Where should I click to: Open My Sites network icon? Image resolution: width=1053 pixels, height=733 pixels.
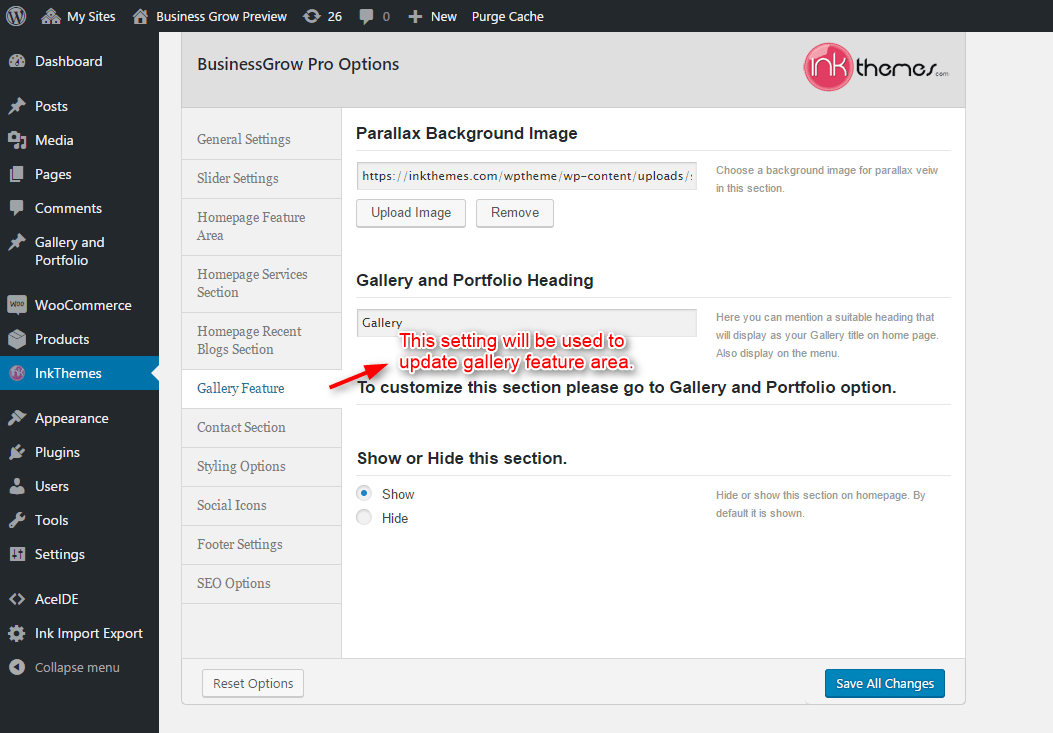tap(50, 16)
